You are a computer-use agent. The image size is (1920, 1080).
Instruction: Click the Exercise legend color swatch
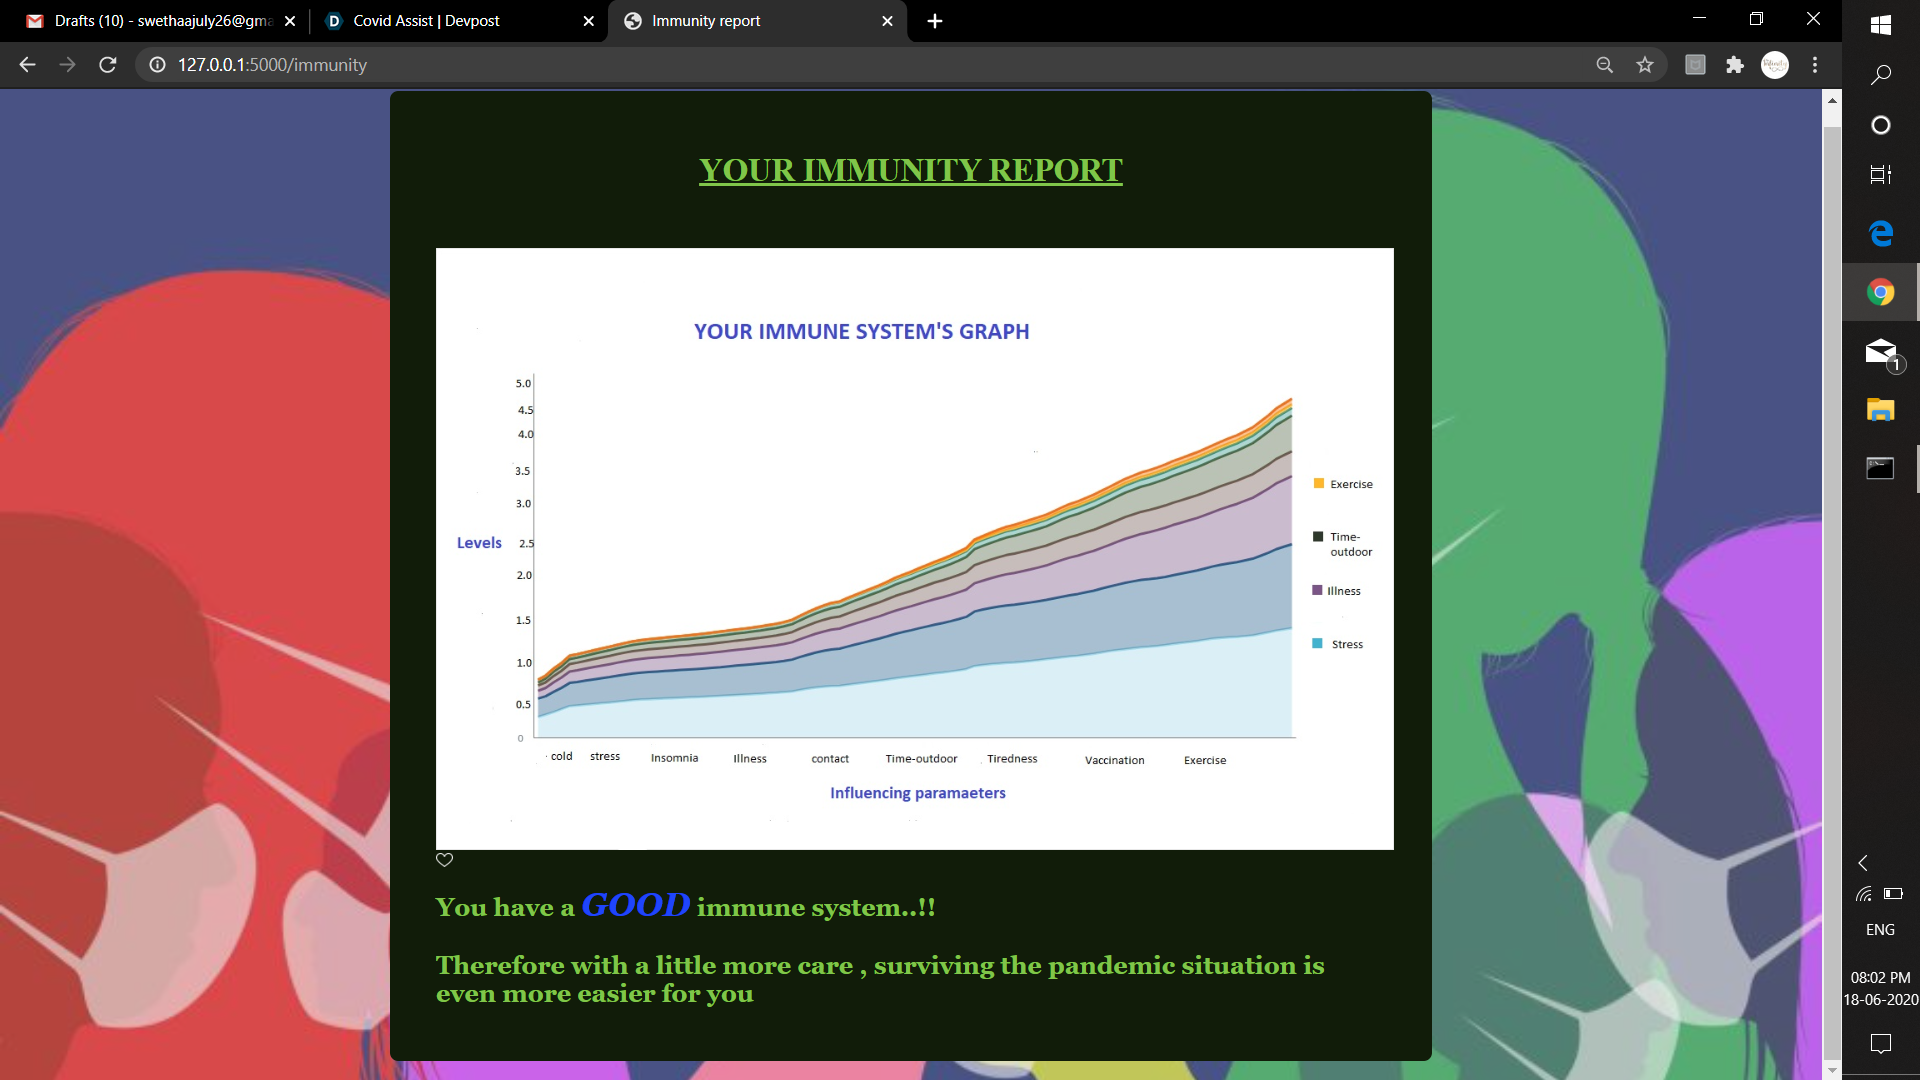pos(1318,484)
